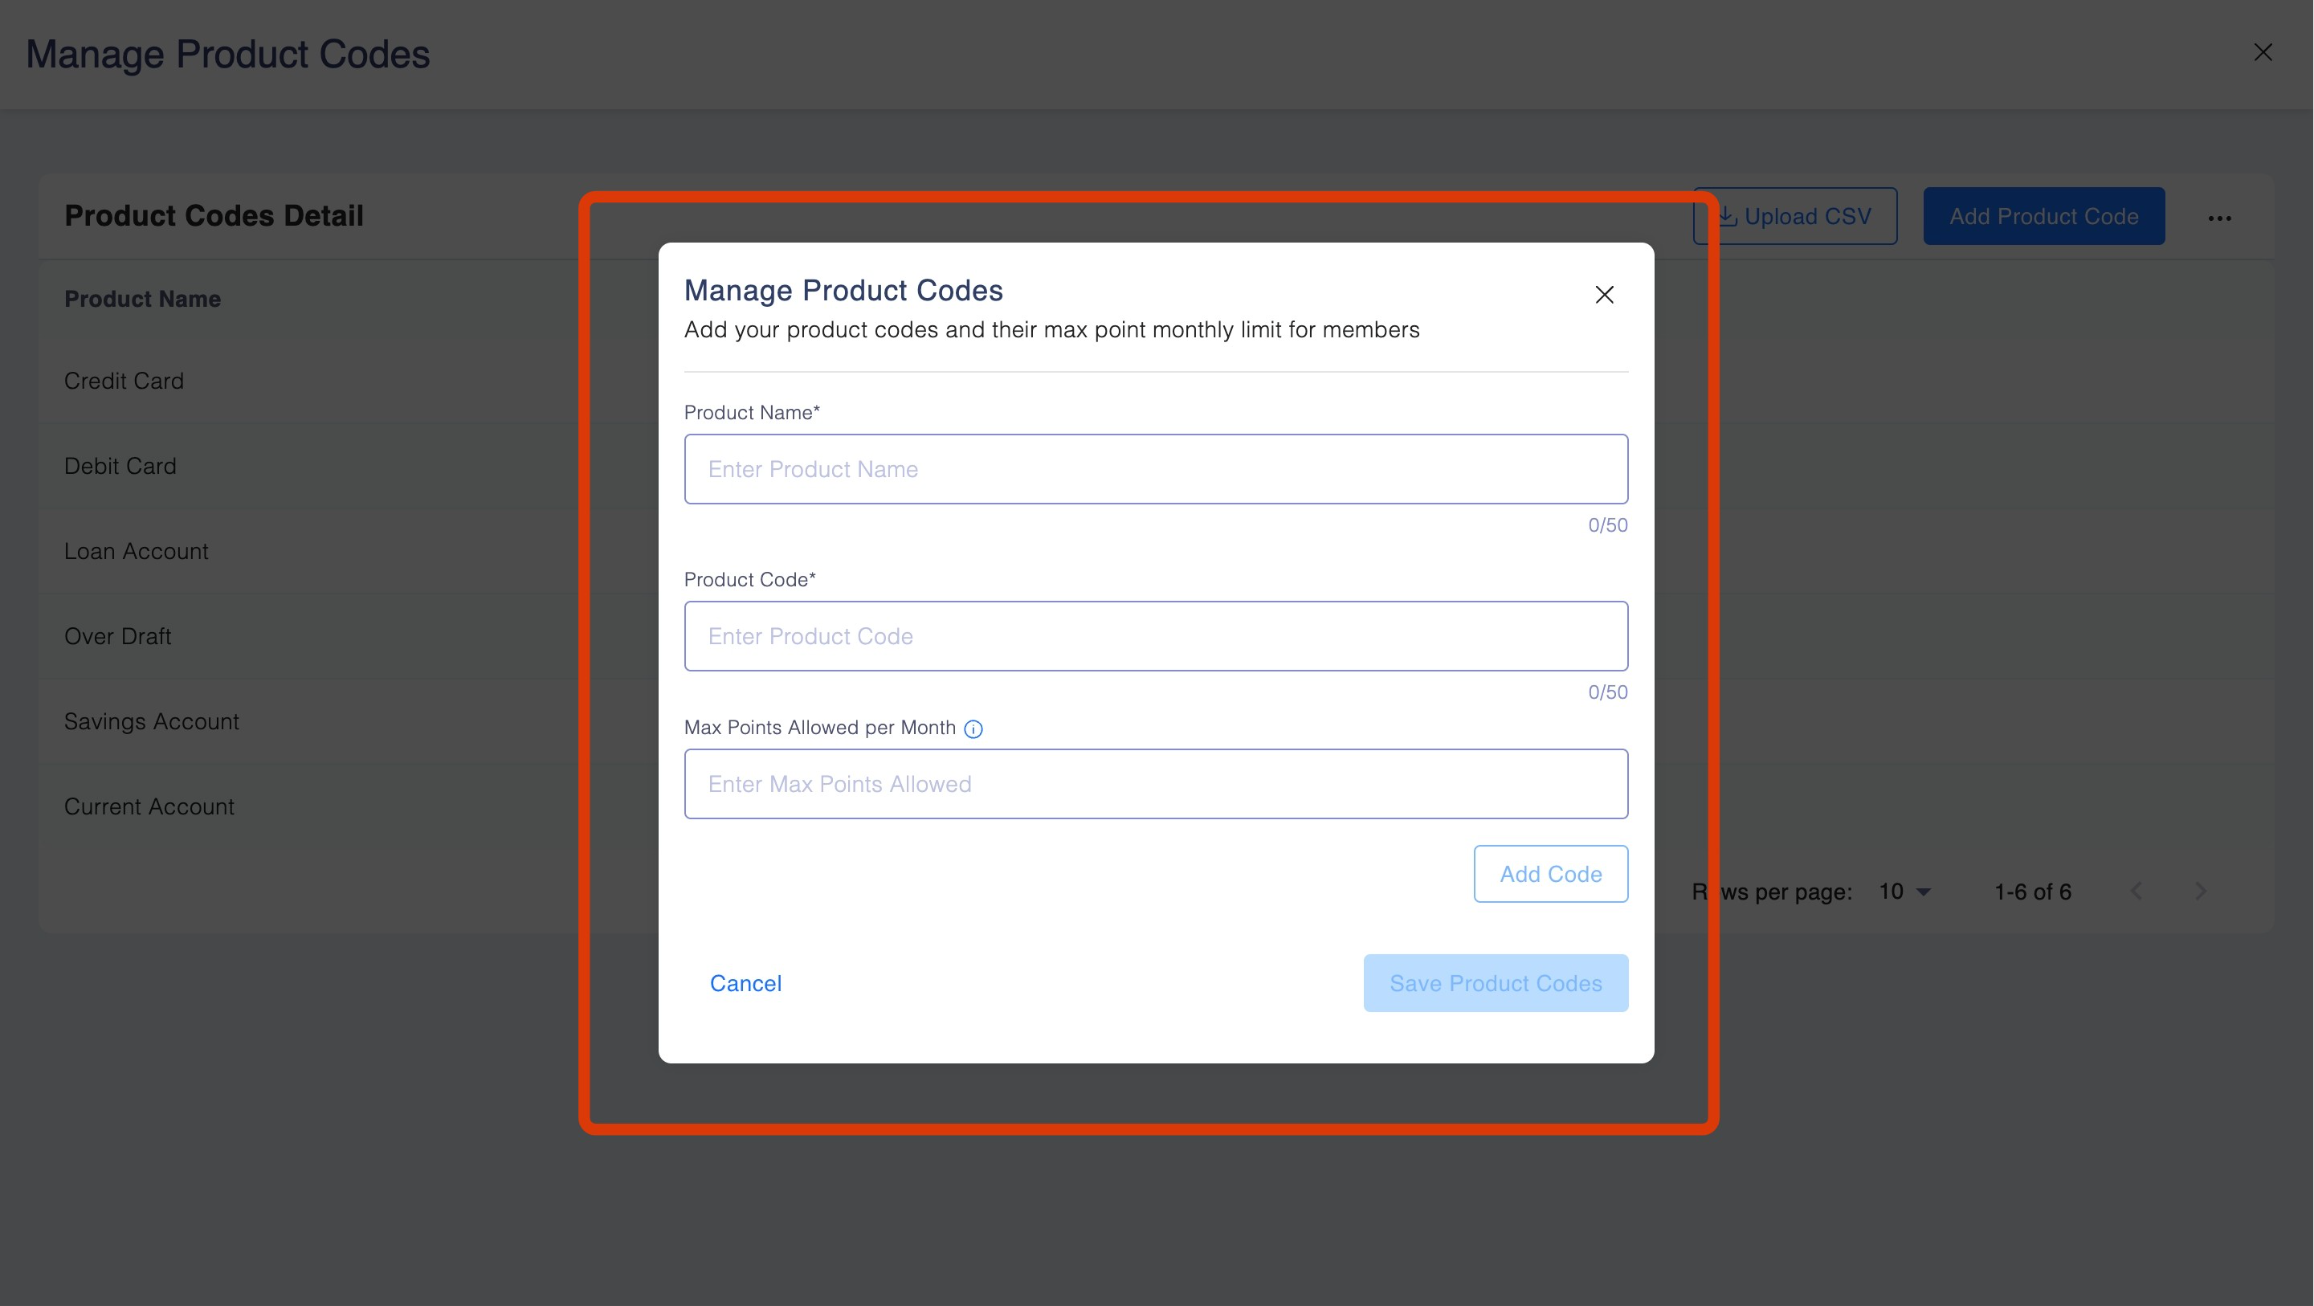This screenshot has height=1306, width=2314.
Task: Open the three-dot more options menu
Action: 2219,218
